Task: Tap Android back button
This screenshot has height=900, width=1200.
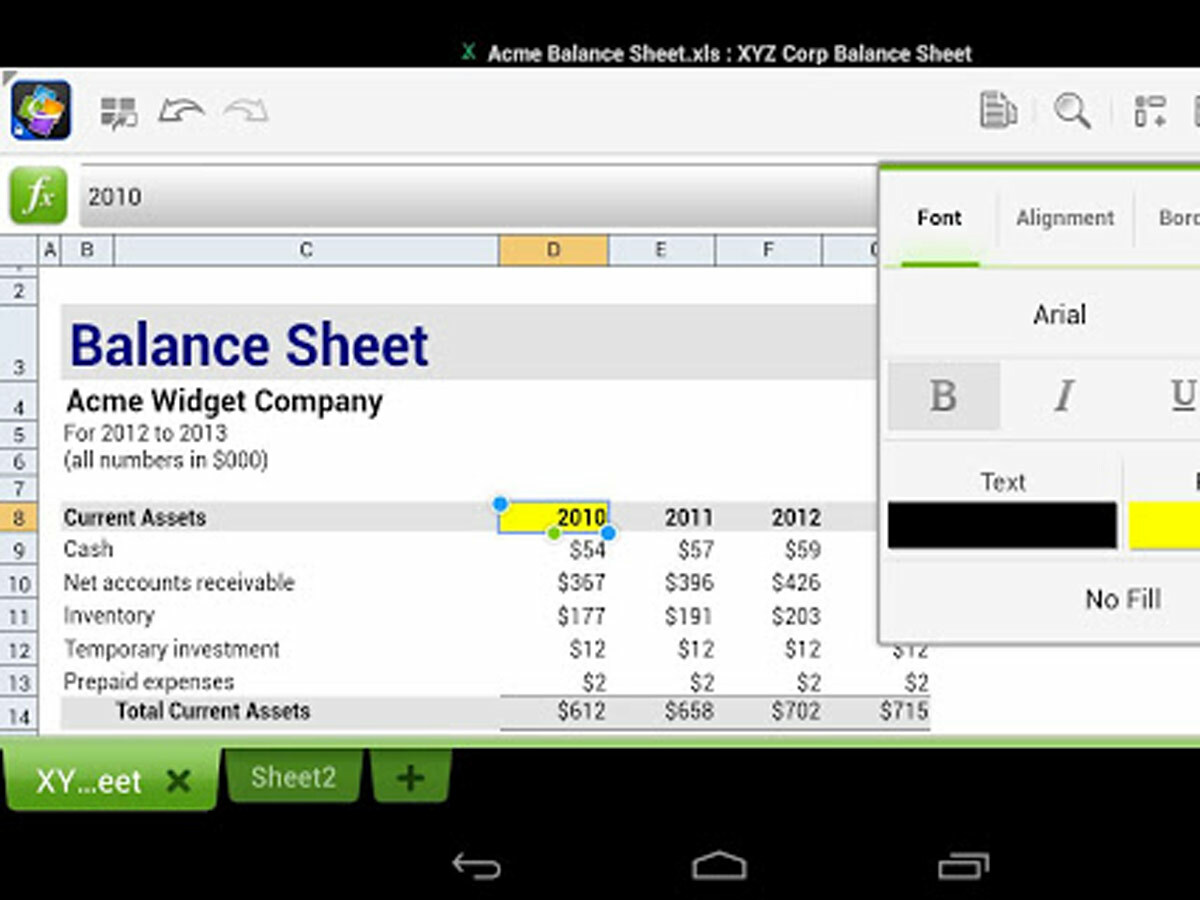Action: [476, 865]
